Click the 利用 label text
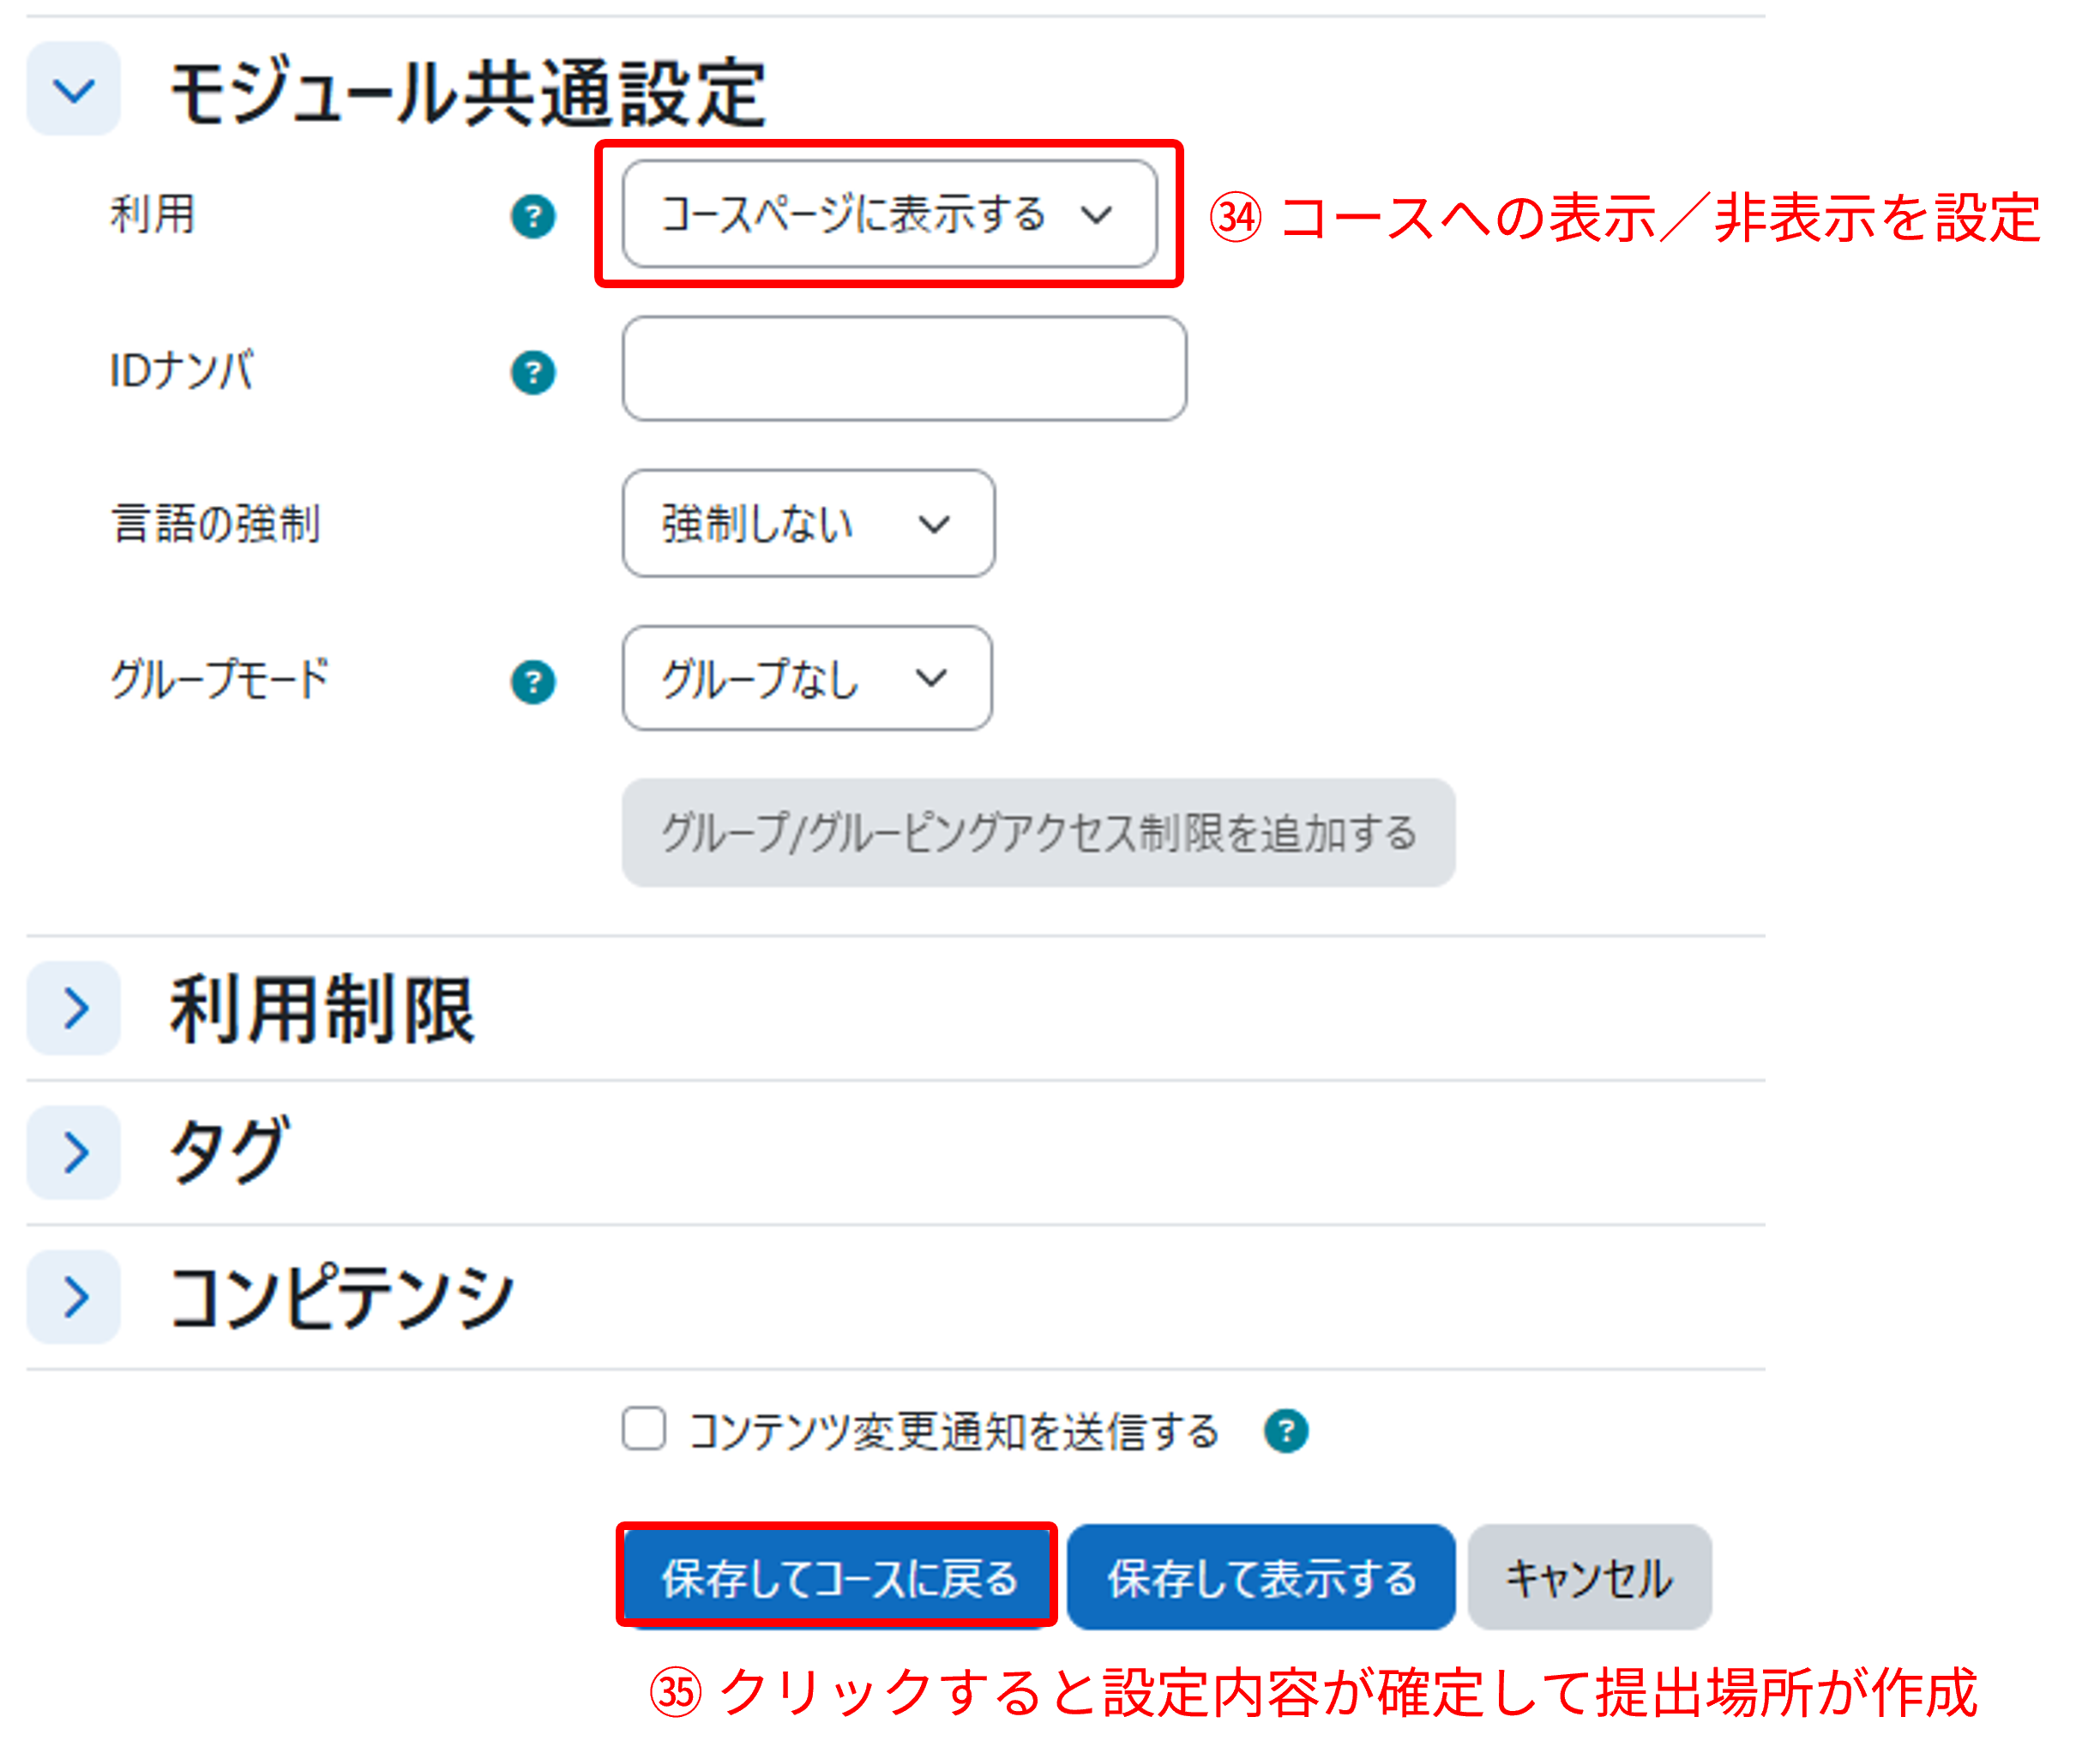Viewport: 2100px width, 1759px height. click(152, 214)
